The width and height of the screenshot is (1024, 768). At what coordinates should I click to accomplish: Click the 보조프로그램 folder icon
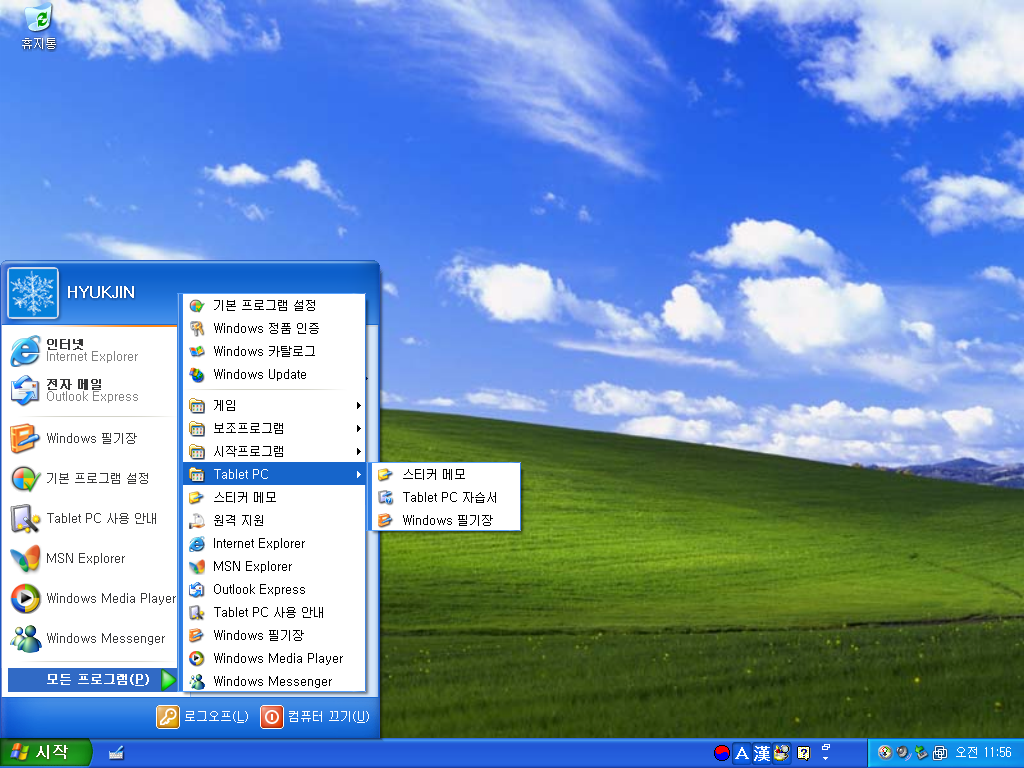coord(197,428)
